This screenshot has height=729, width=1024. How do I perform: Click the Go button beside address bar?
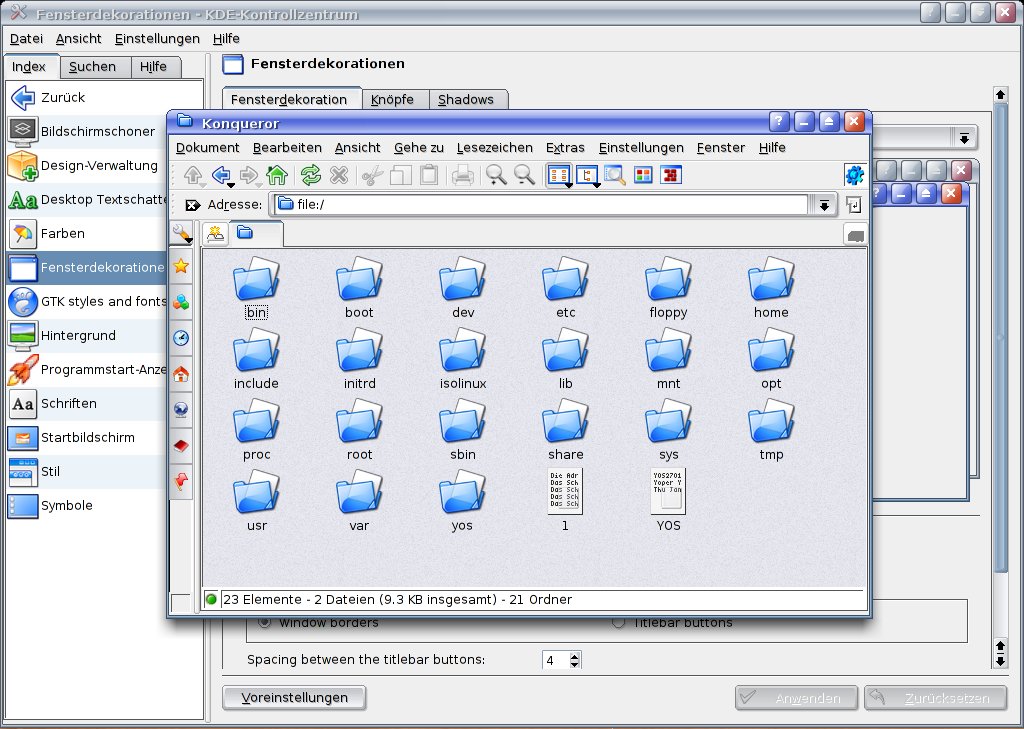(x=854, y=204)
